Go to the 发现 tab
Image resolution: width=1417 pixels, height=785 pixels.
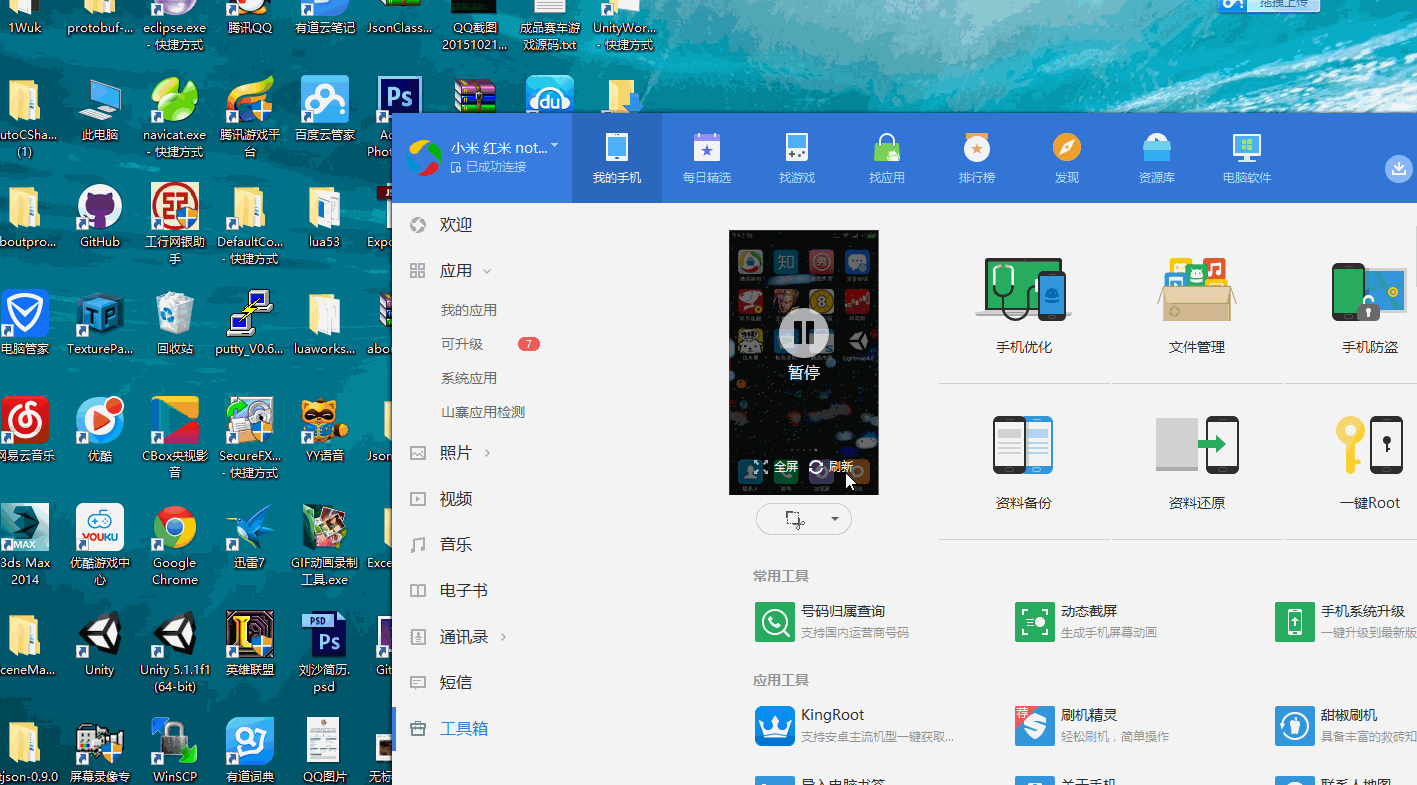[1067, 158]
